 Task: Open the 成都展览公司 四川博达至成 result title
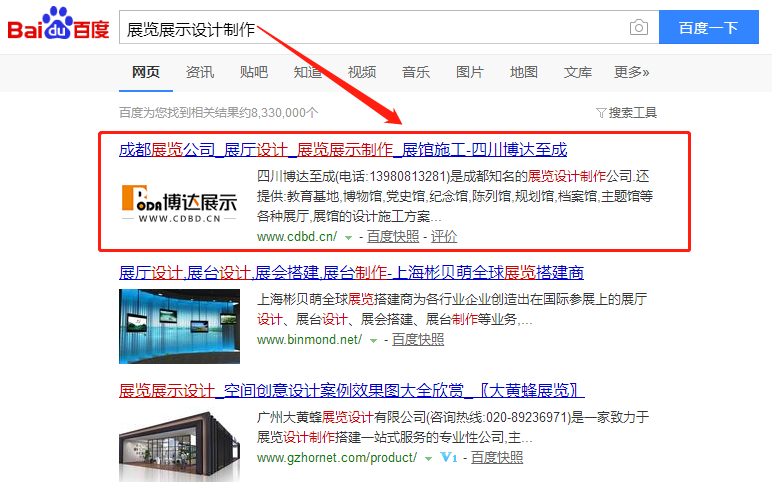pyautogui.click(x=343, y=150)
